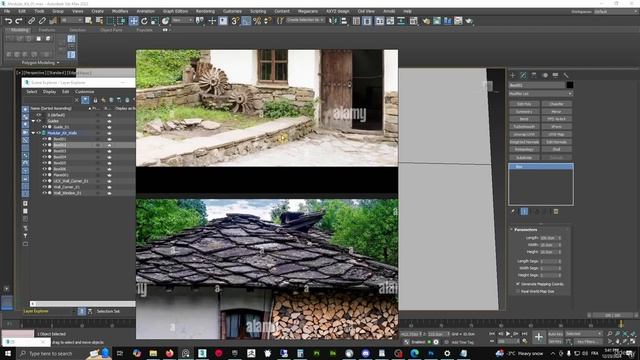Activate the Unlink Selection tool
This screenshot has width=640, height=360.
42,21
